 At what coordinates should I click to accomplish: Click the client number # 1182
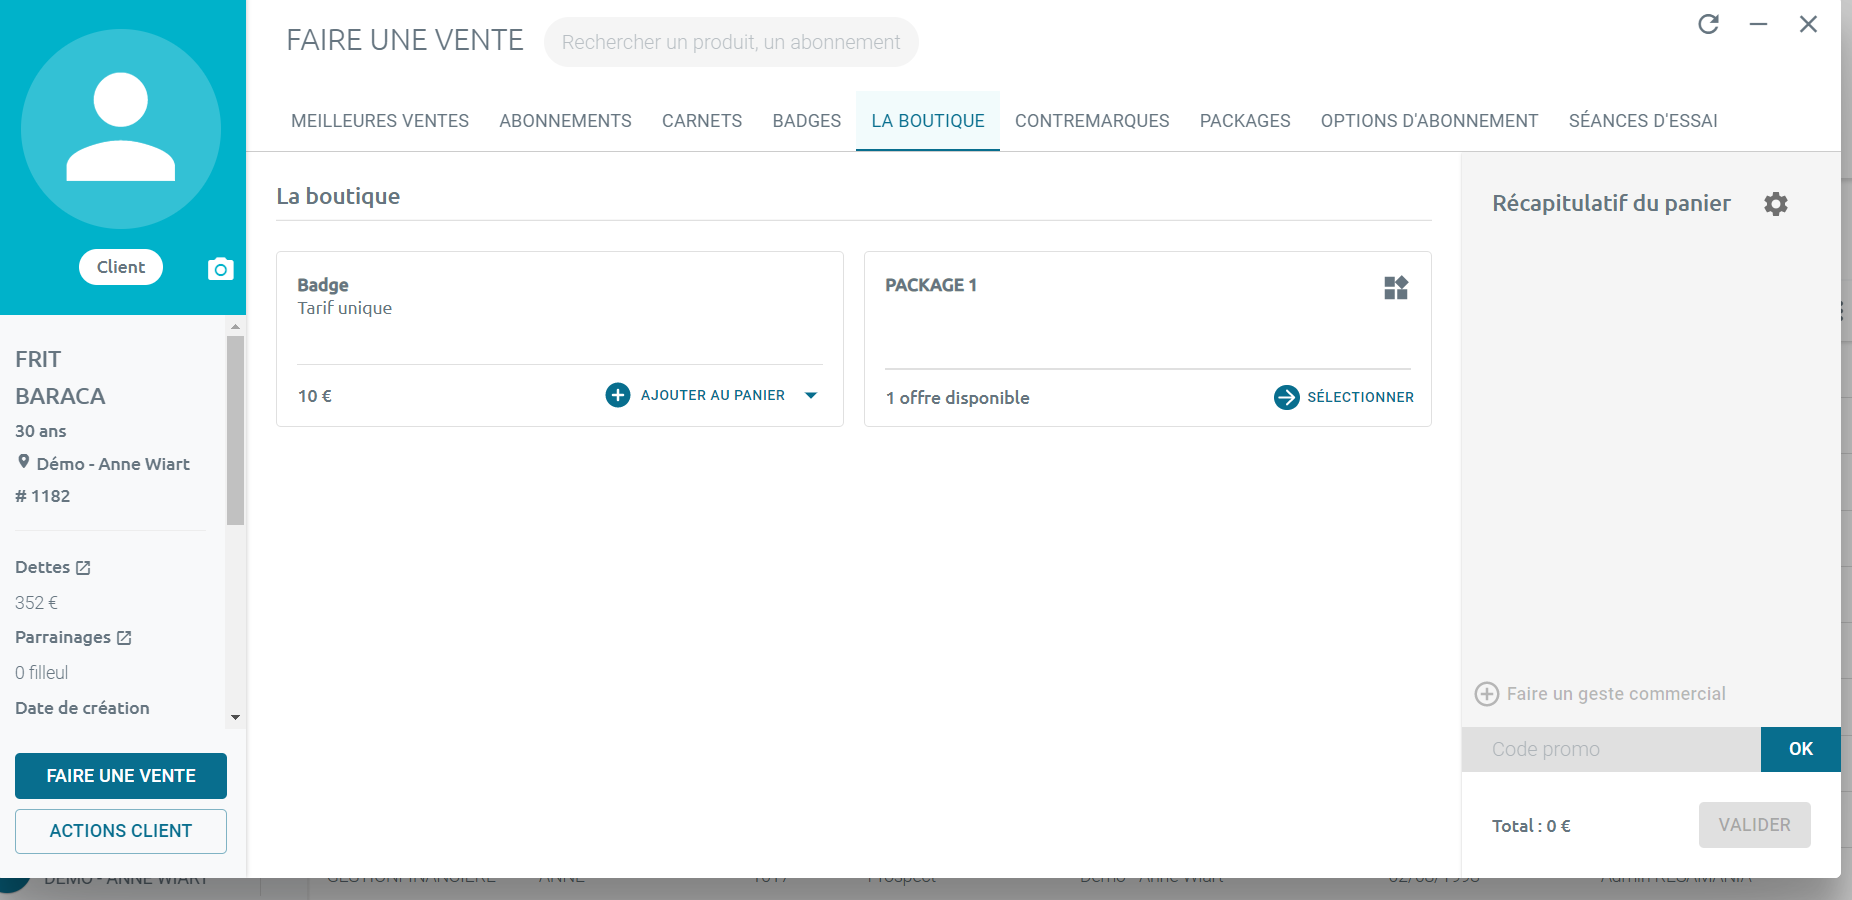pos(42,496)
